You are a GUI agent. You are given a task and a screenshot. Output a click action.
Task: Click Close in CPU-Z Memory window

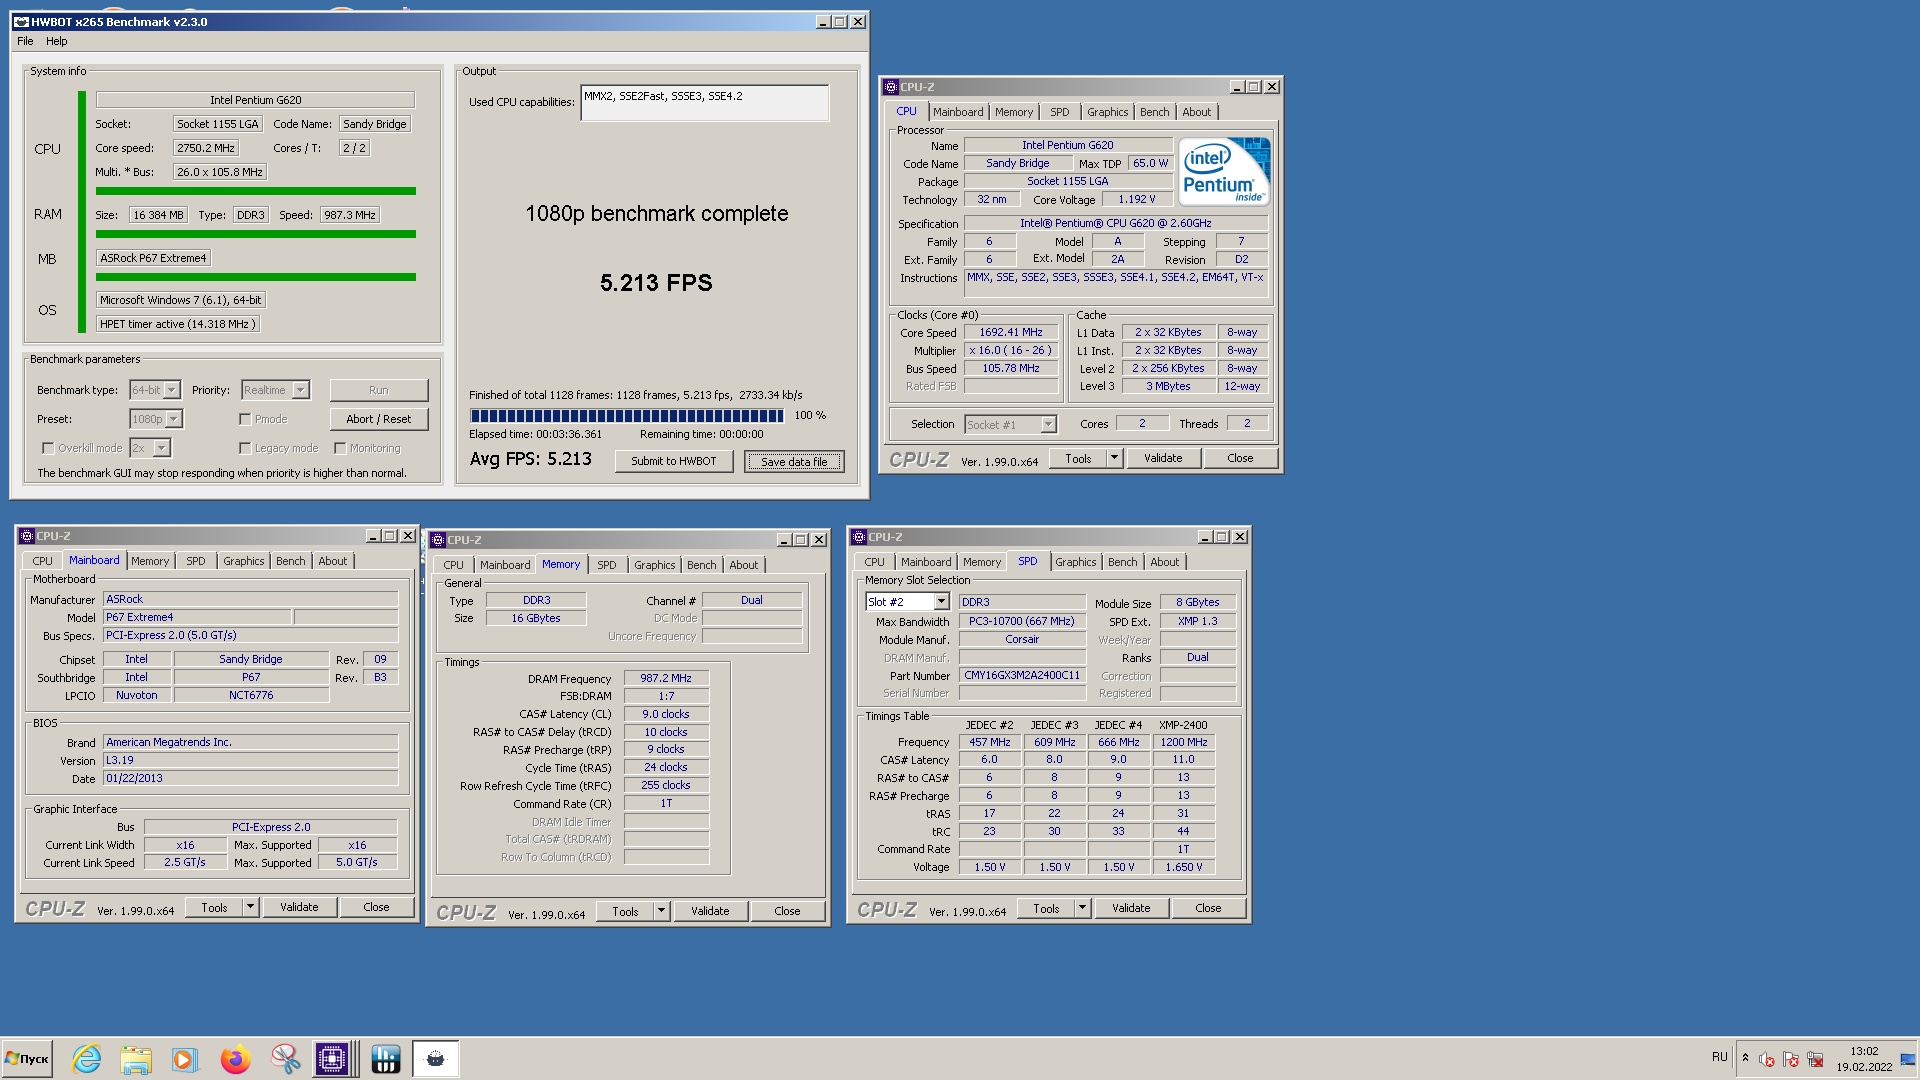click(x=787, y=911)
